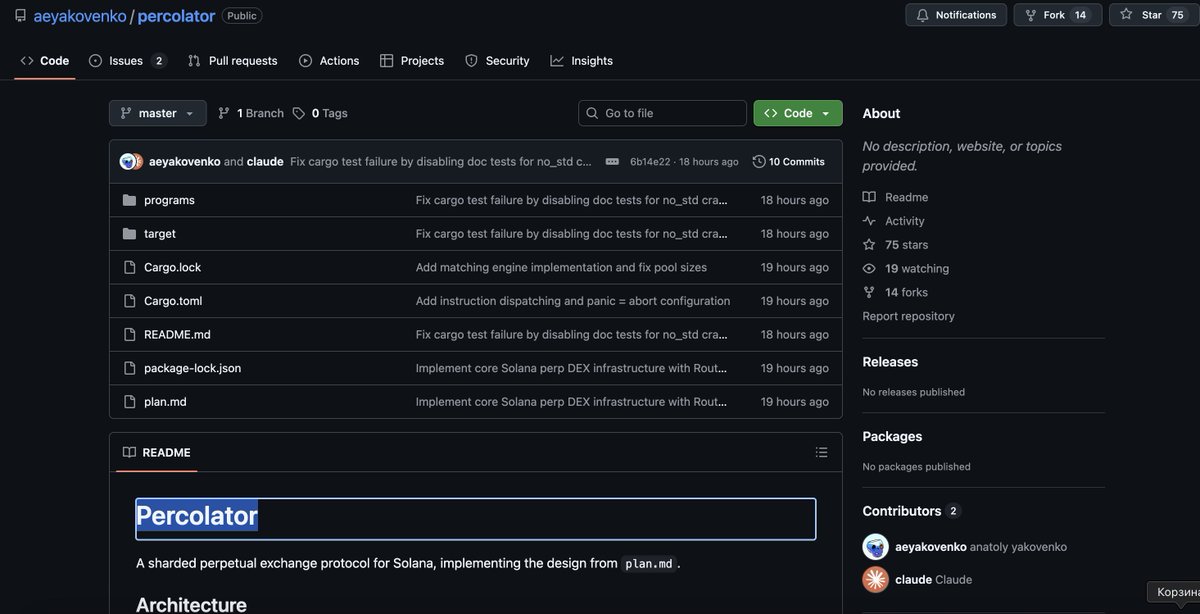Open the Security tab
The image size is (1200, 614).
pyautogui.click(x=497, y=61)
